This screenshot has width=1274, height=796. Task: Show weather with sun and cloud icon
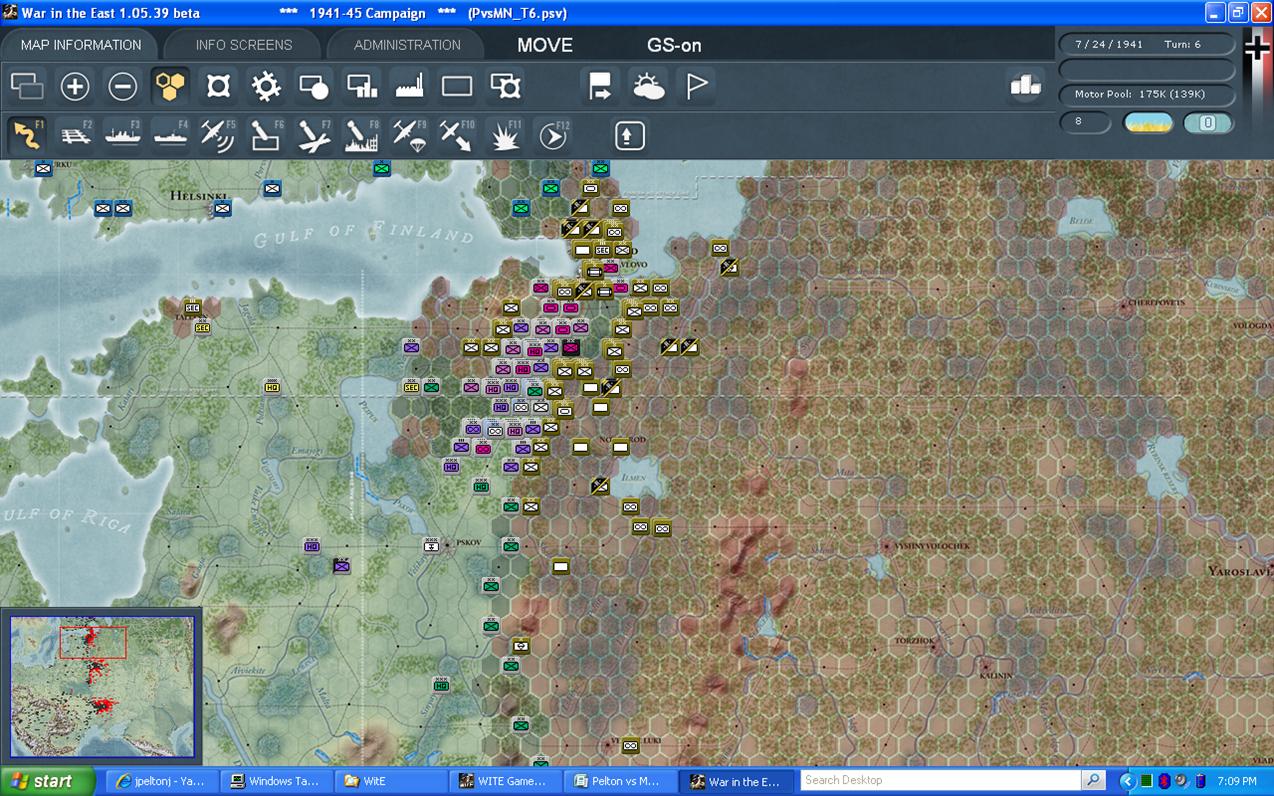648,87
